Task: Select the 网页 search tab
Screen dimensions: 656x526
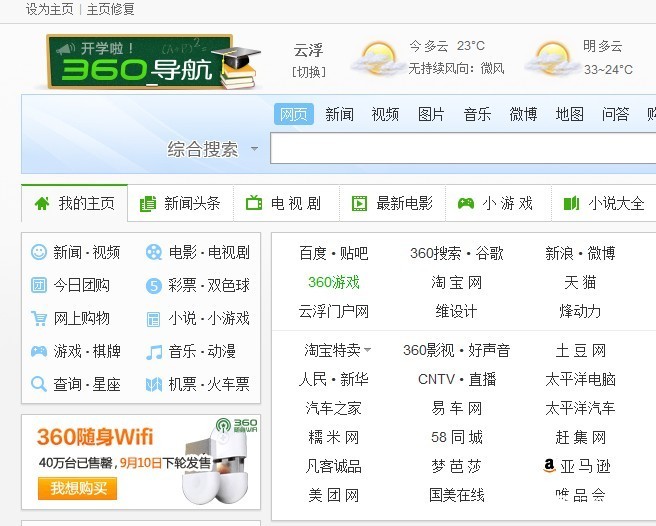Action: pos(294,114)
